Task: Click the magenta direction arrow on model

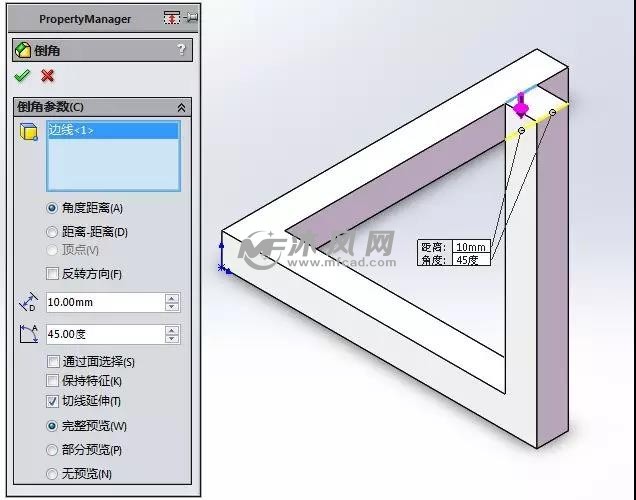Action: (x=520, y=106)
